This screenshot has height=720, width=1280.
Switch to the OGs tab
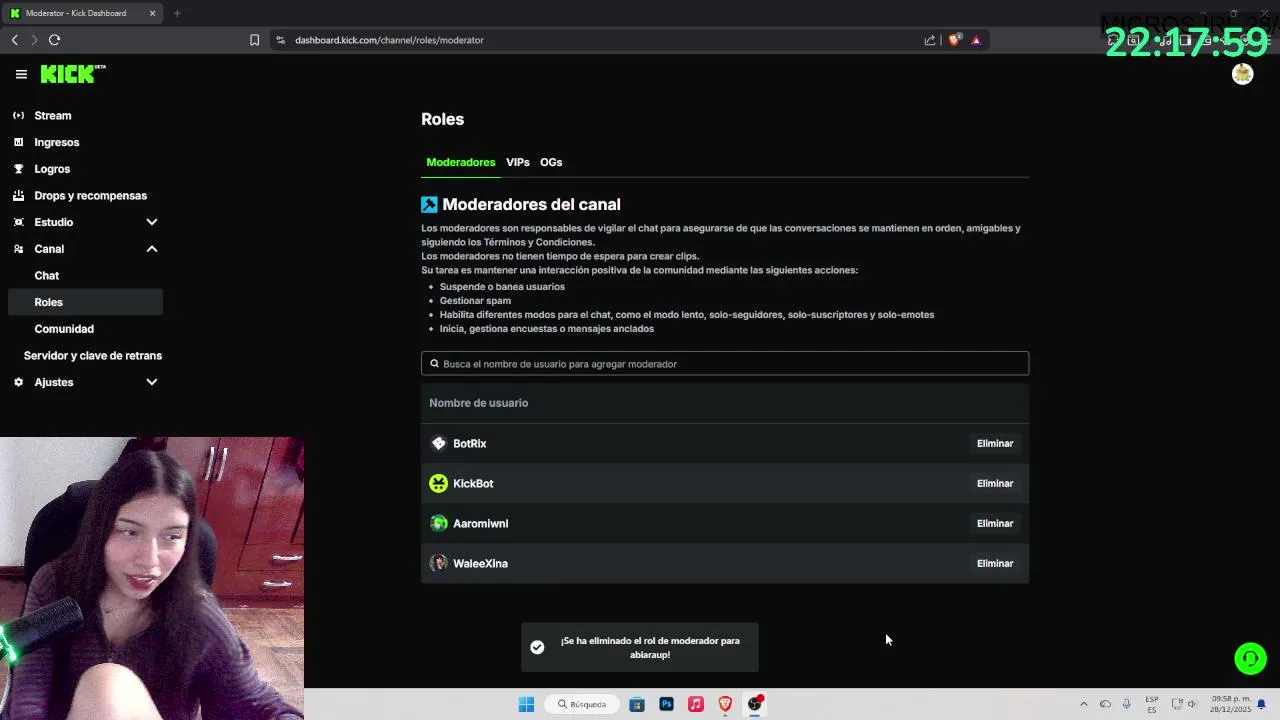click(551, 162)
